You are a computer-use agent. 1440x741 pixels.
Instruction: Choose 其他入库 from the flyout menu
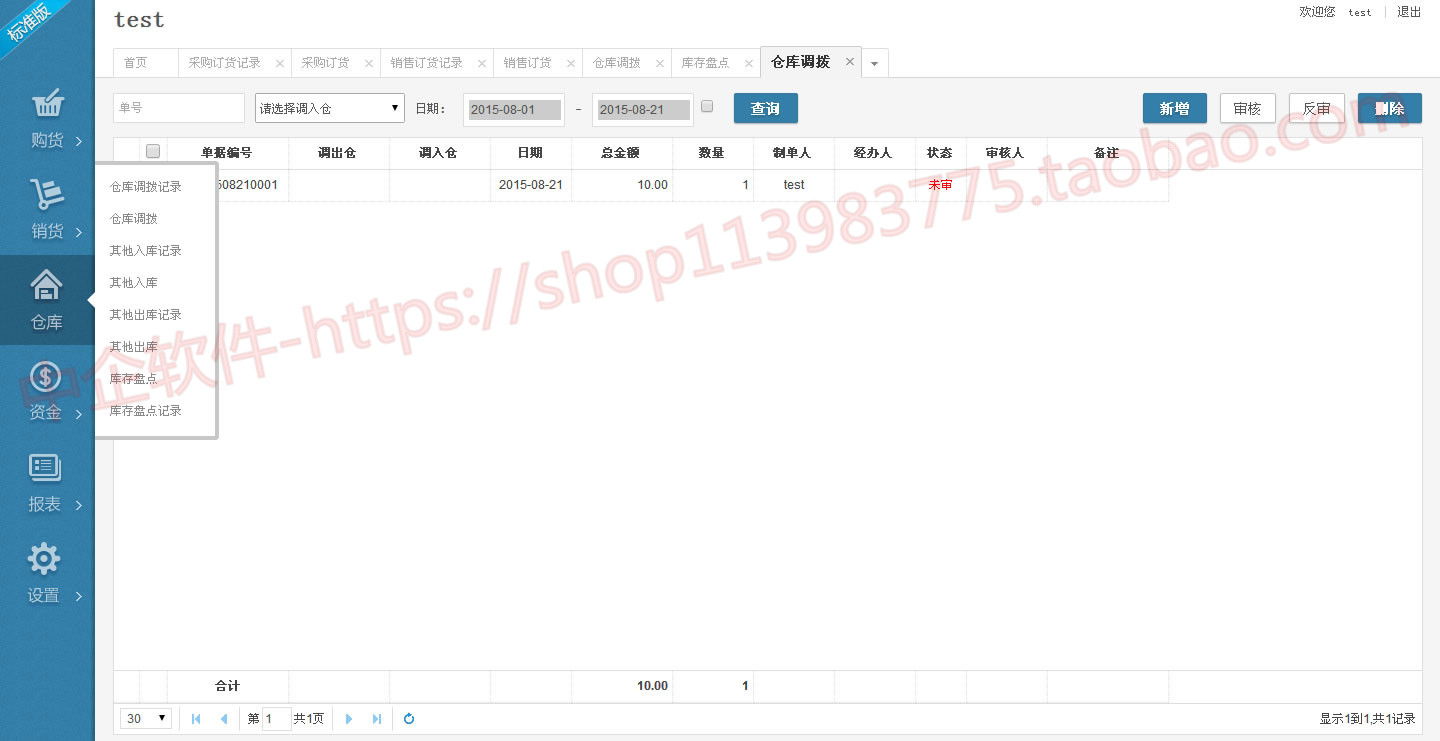coord(134,283)
